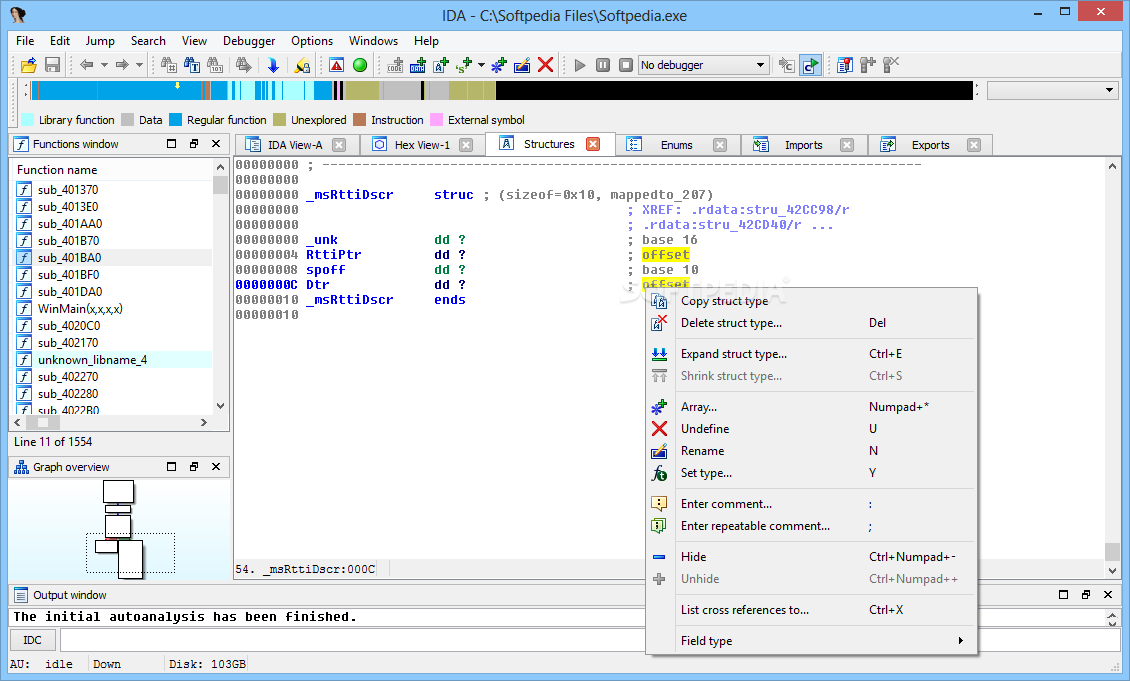Open the combo box beside navigation band

coord(1051,90)
